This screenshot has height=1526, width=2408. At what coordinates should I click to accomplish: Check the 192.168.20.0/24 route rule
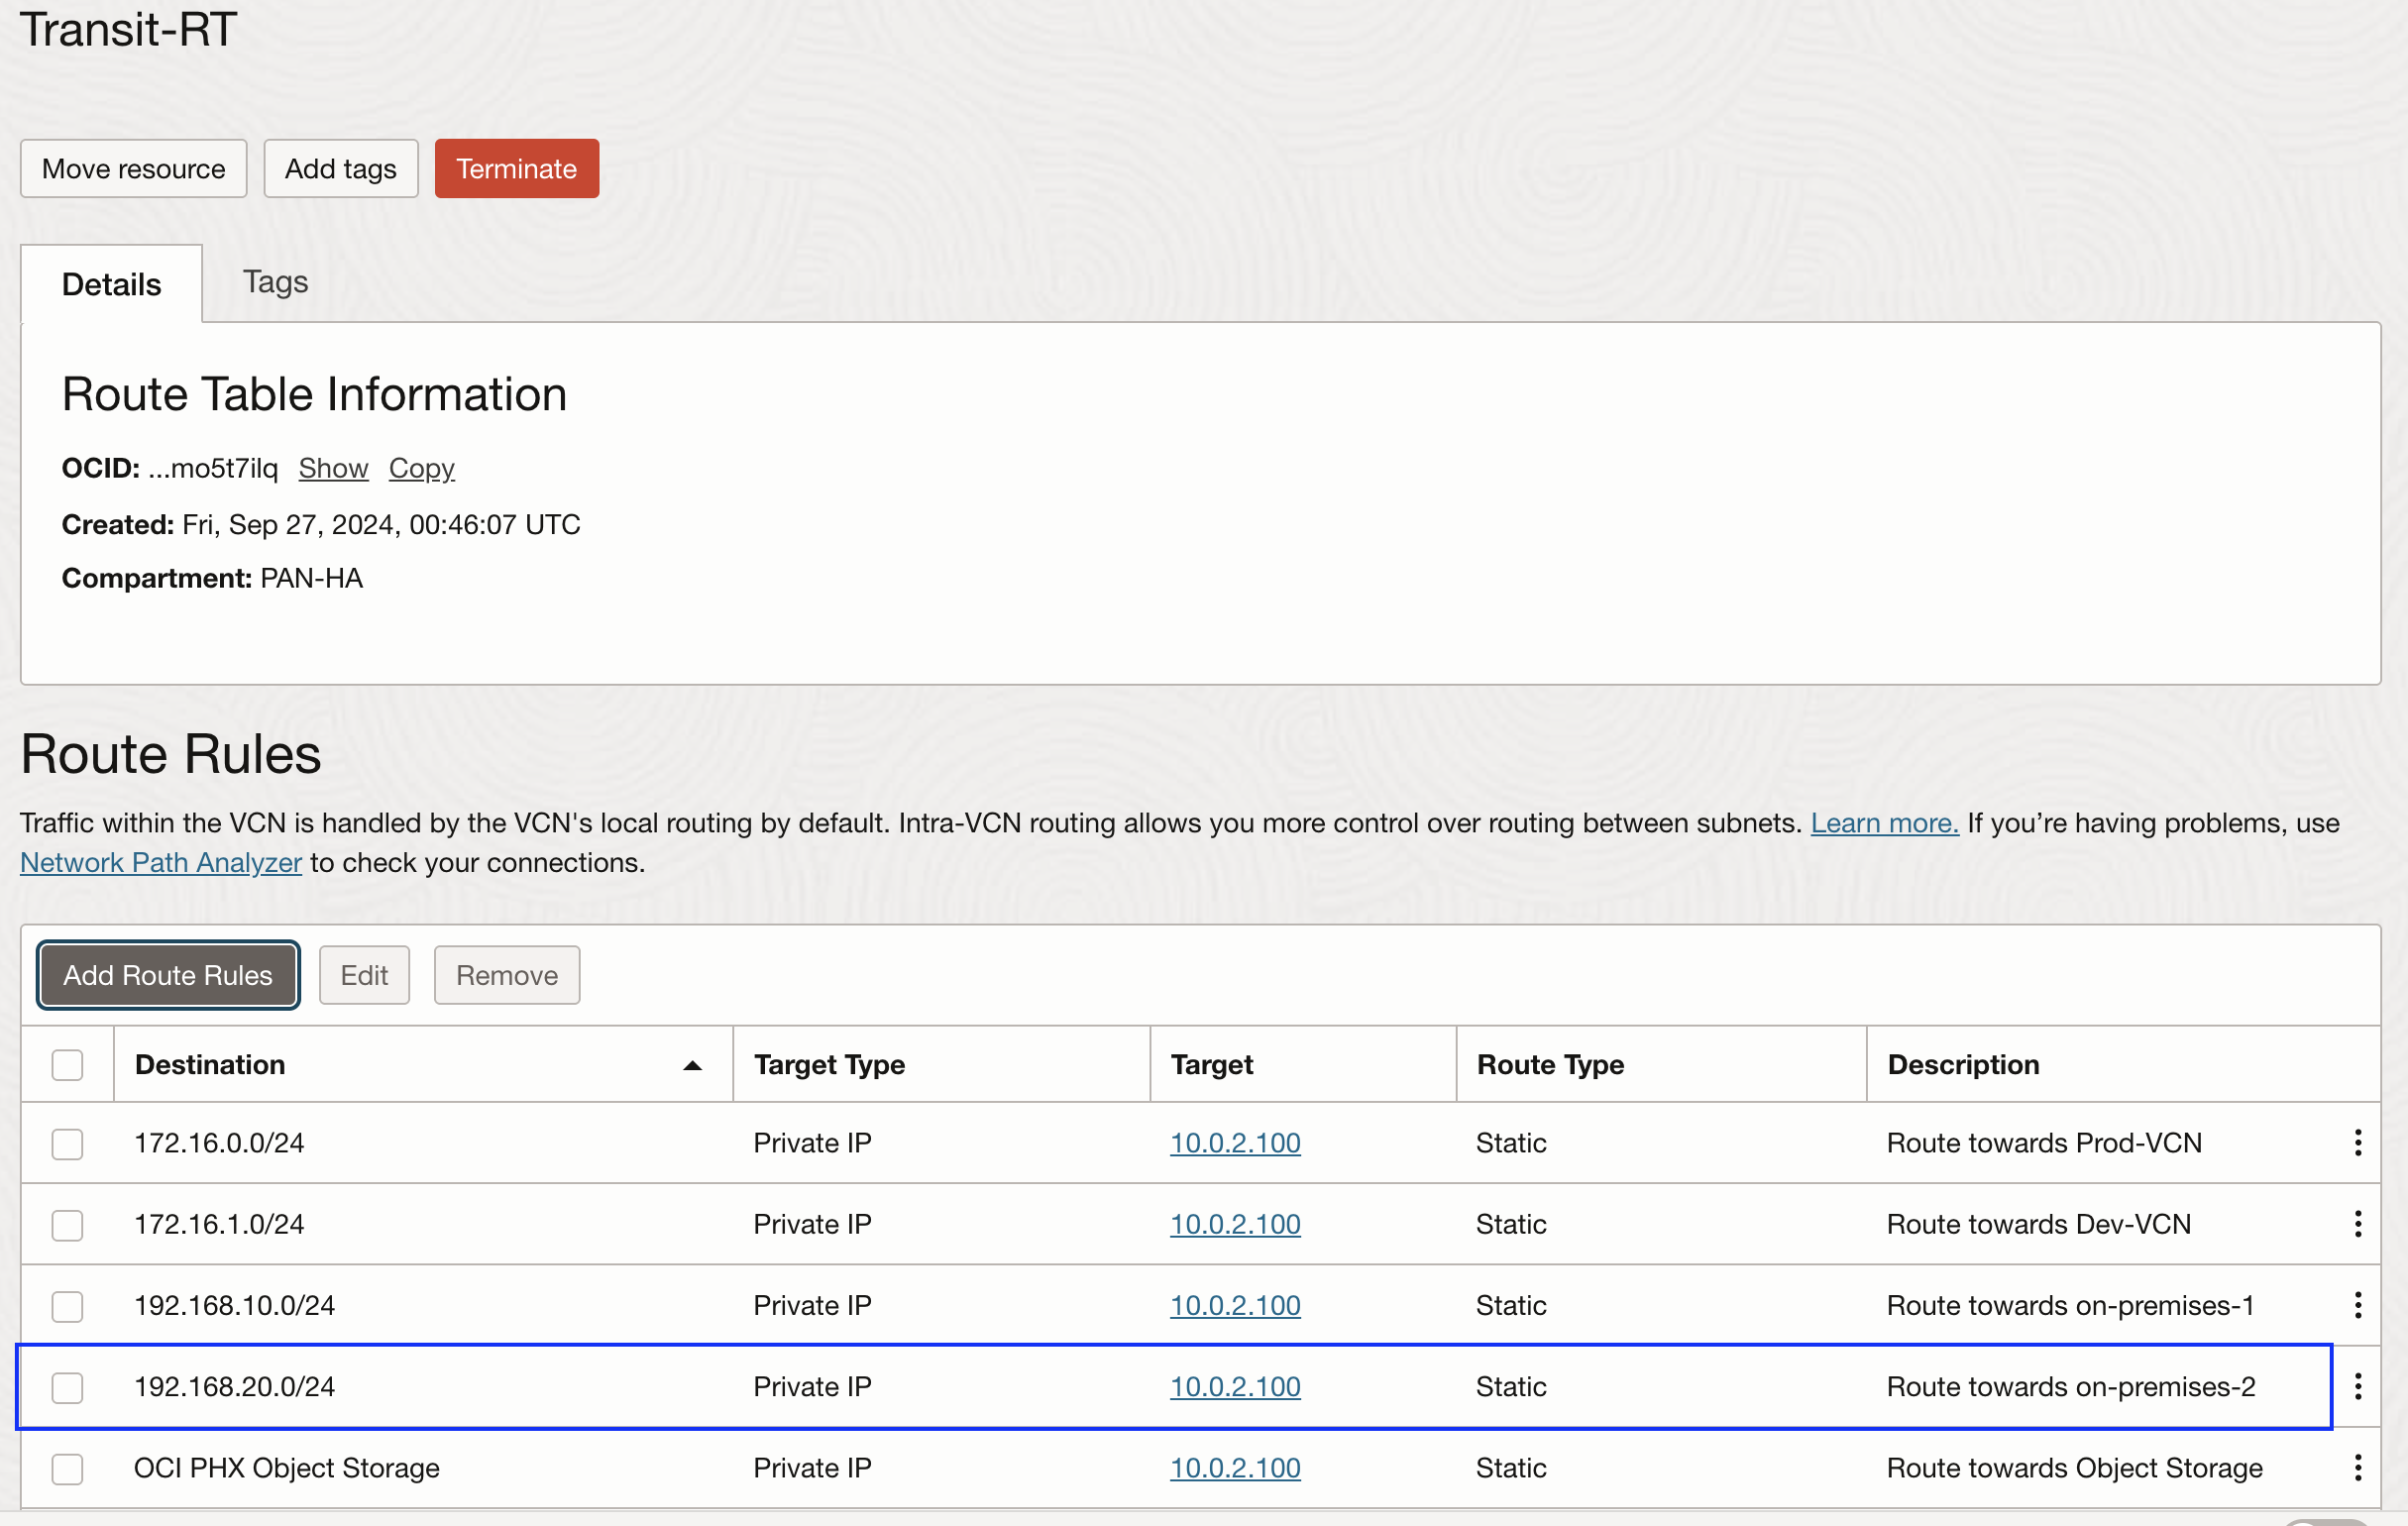coord(67,1387)
